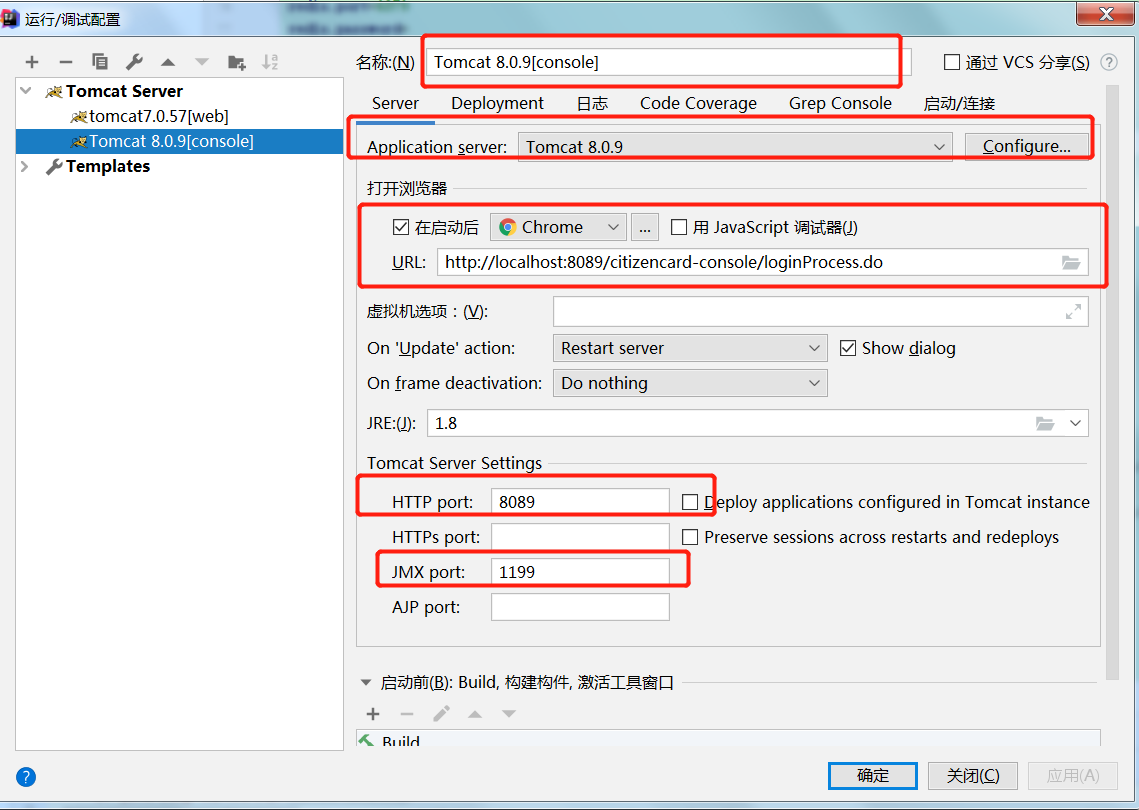Screen dimensions: 1139x810
Task: Switch to the Server tab
Action: [395, 103]
